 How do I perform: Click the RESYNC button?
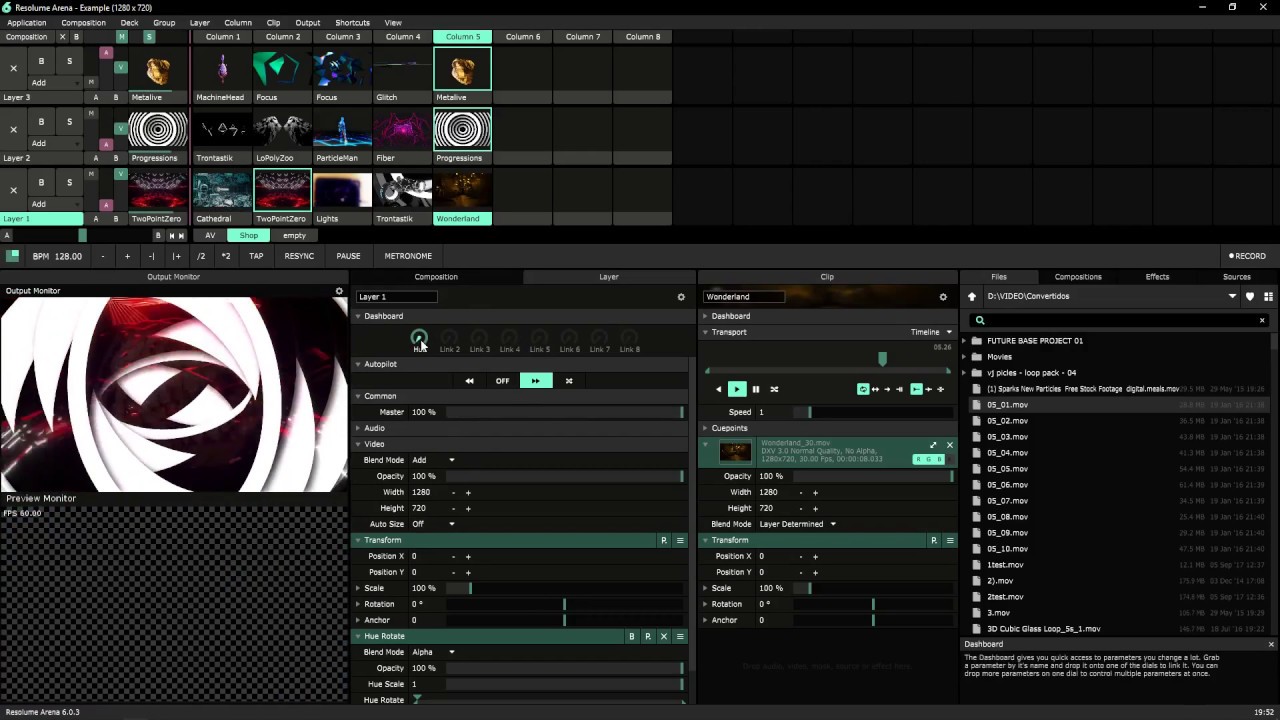(299, 256)
